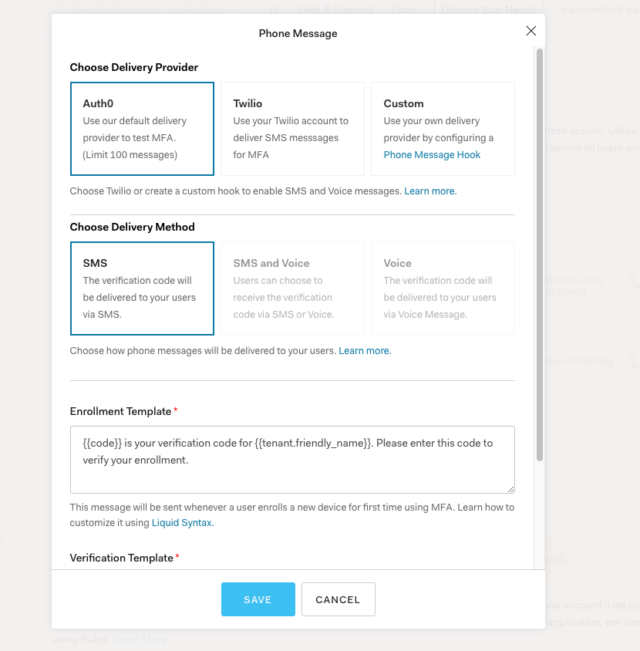Click Help & Support in background header
This screenshot has height=651, width=640.
pyautogui.click(x=335, y=9)
